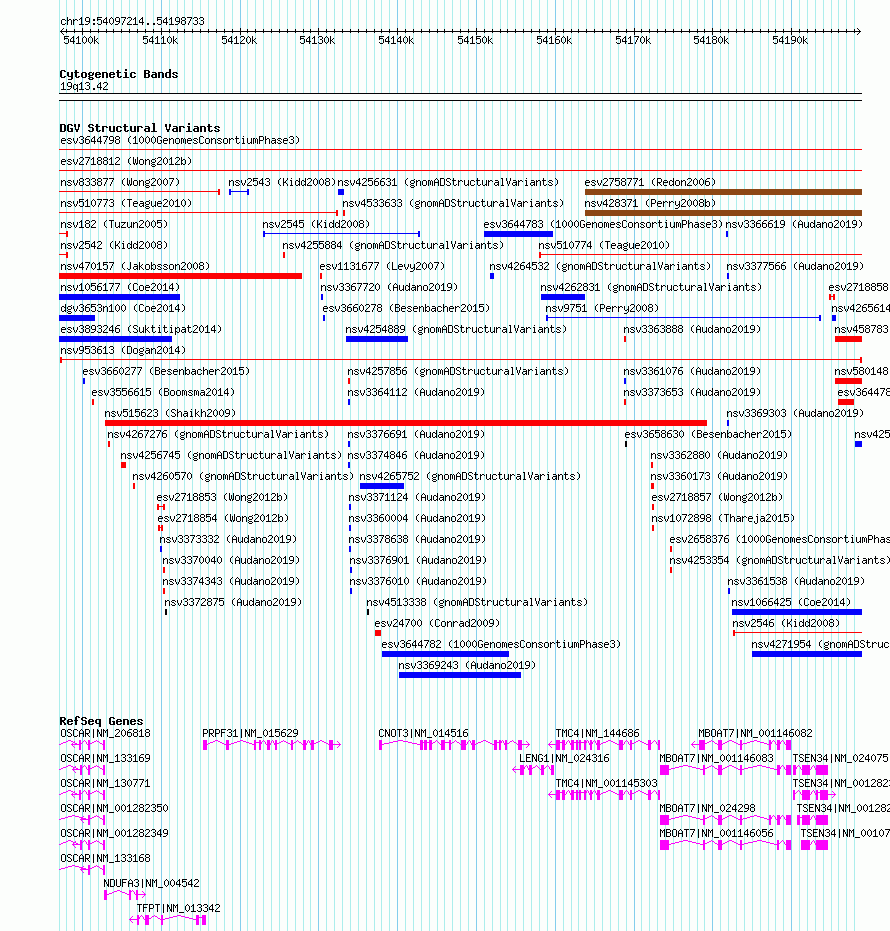
Task: Open esv3556615 (Boomsma2014) label
Action: pos(163,392)
